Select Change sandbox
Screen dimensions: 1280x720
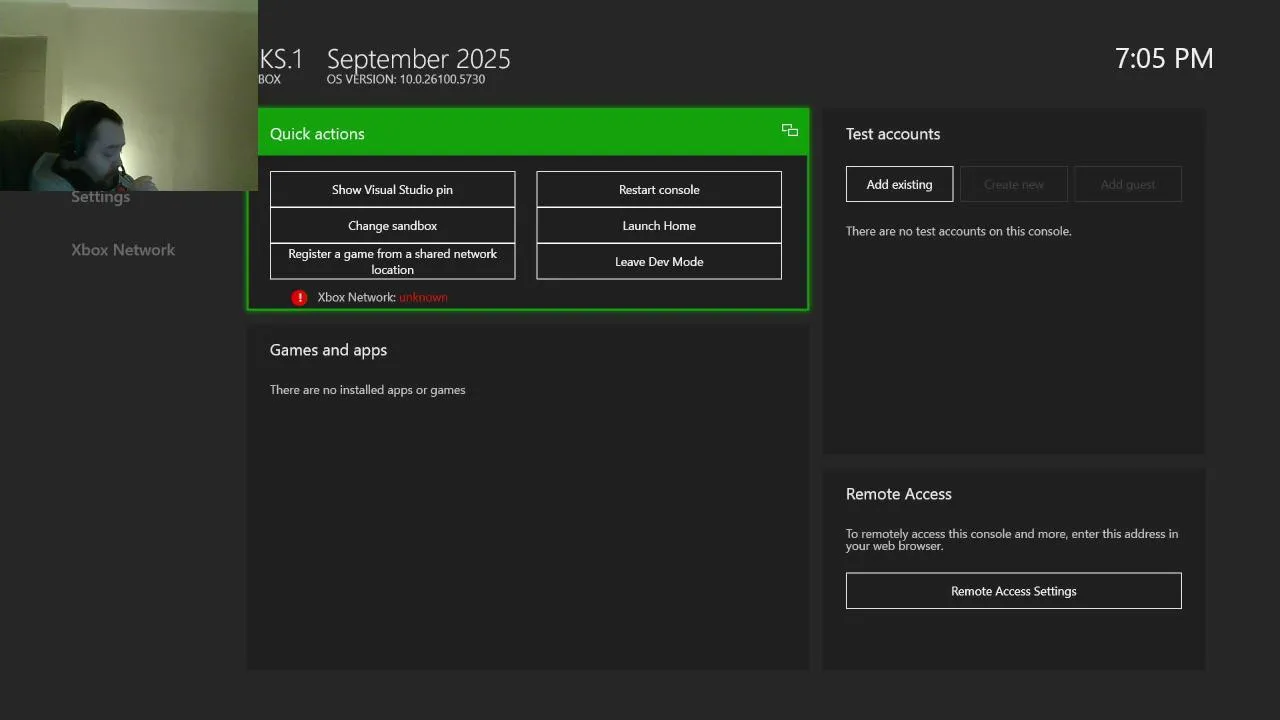click(x=392, y=226)
